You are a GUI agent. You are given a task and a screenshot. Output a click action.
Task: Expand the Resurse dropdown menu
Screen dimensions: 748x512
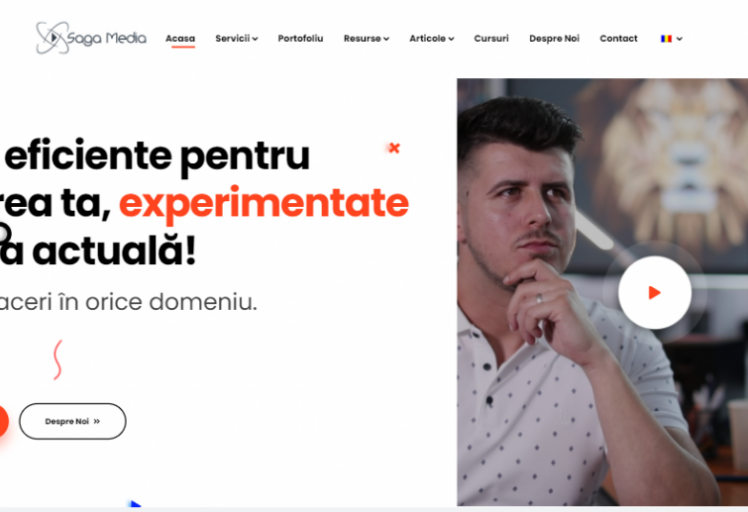click(366, 38)
